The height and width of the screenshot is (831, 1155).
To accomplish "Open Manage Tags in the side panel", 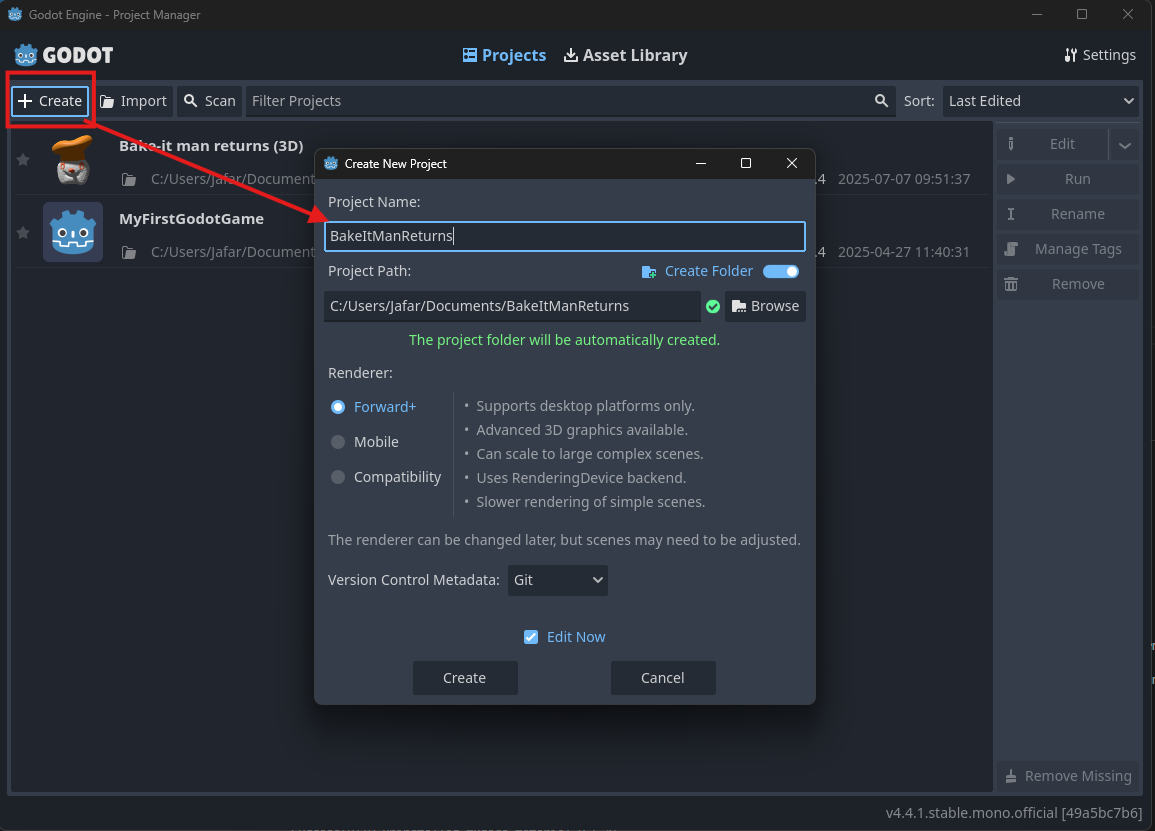I will point(1068,249).
